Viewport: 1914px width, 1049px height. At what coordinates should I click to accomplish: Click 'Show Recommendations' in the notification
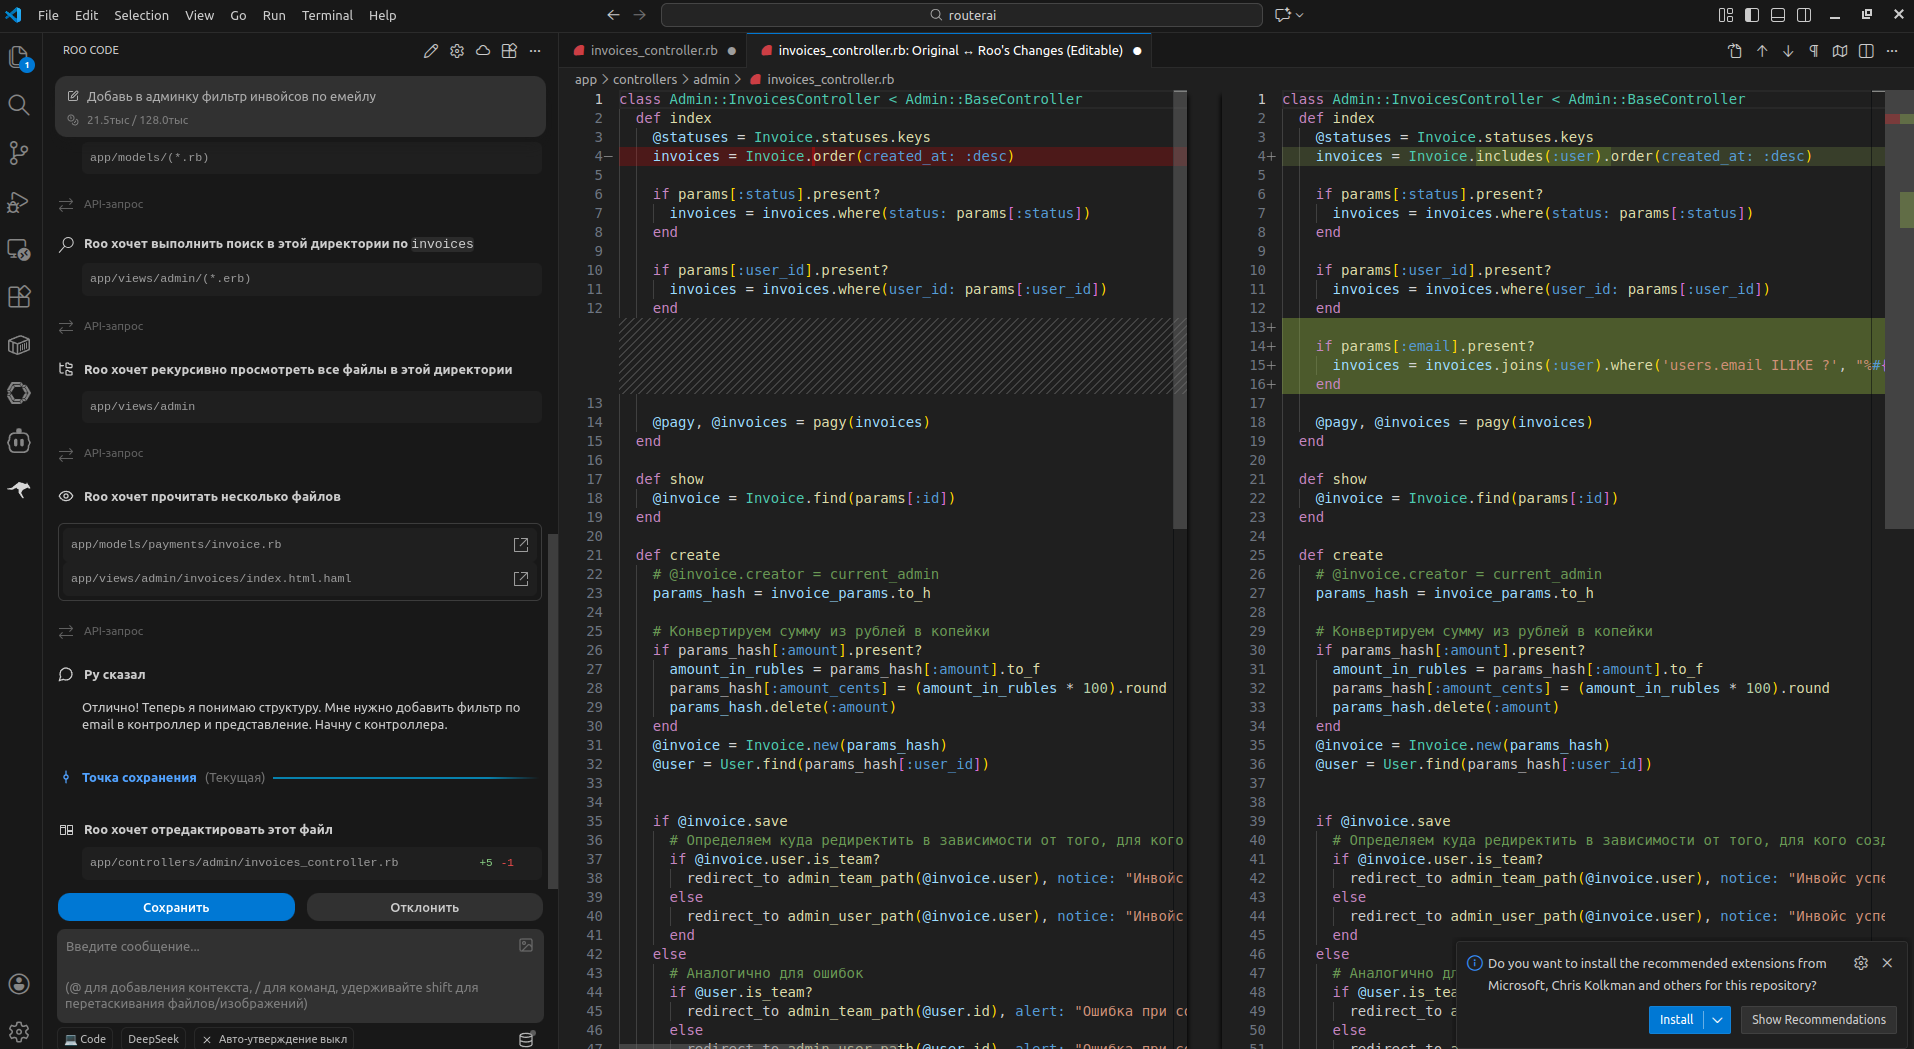pyautogui.click(x=1817, y=1019)
